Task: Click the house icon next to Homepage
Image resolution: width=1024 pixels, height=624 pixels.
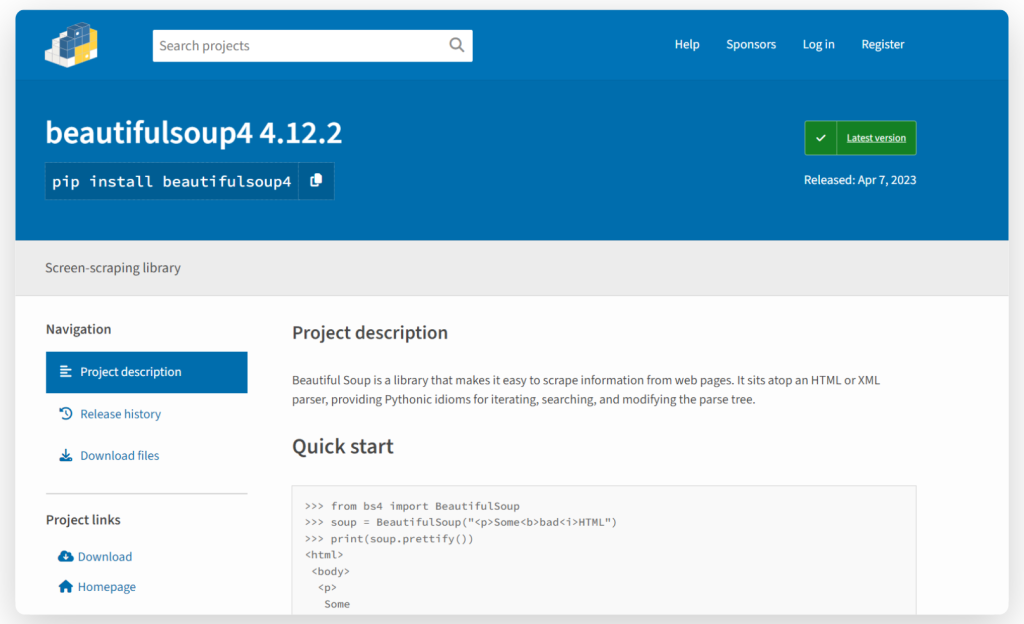Action: 65,586
